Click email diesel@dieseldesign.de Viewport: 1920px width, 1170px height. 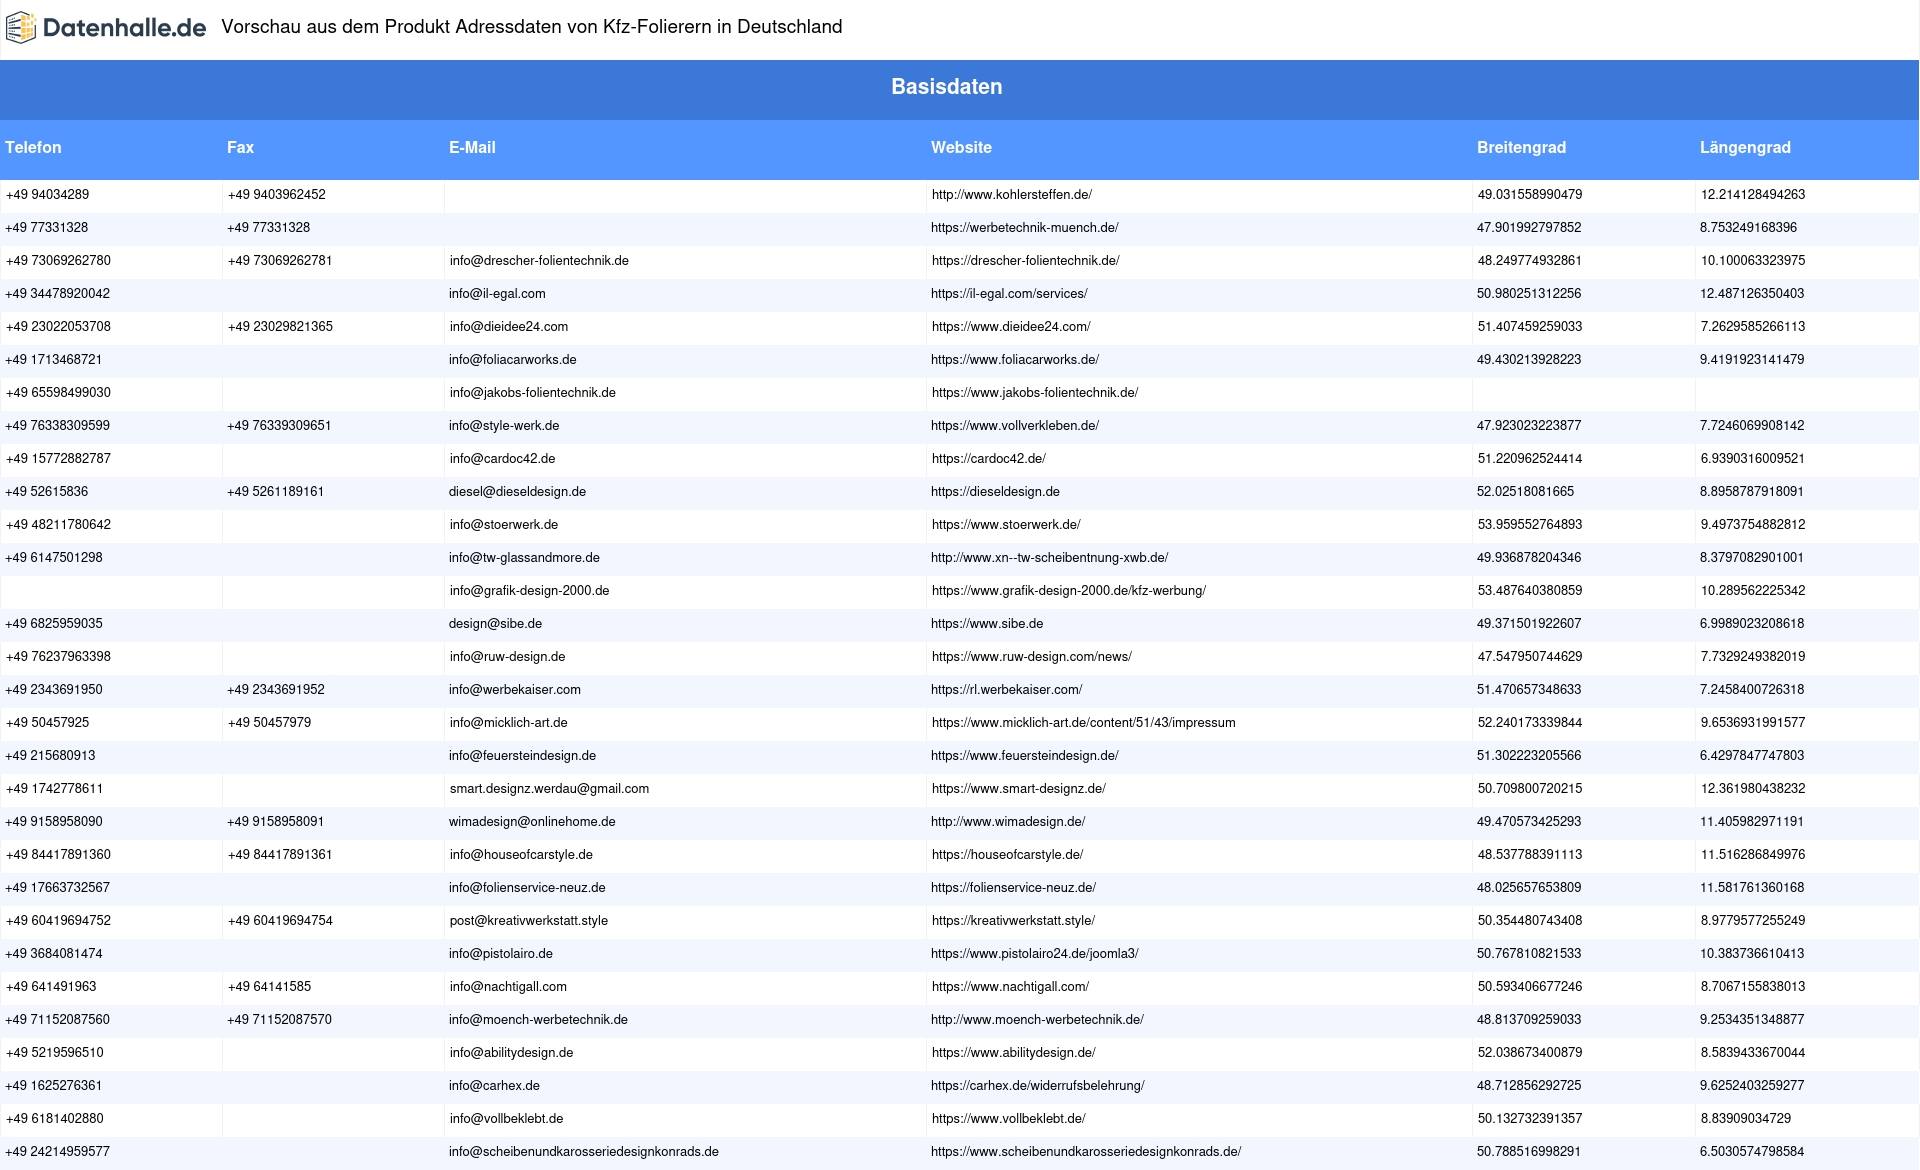[517, 492]
